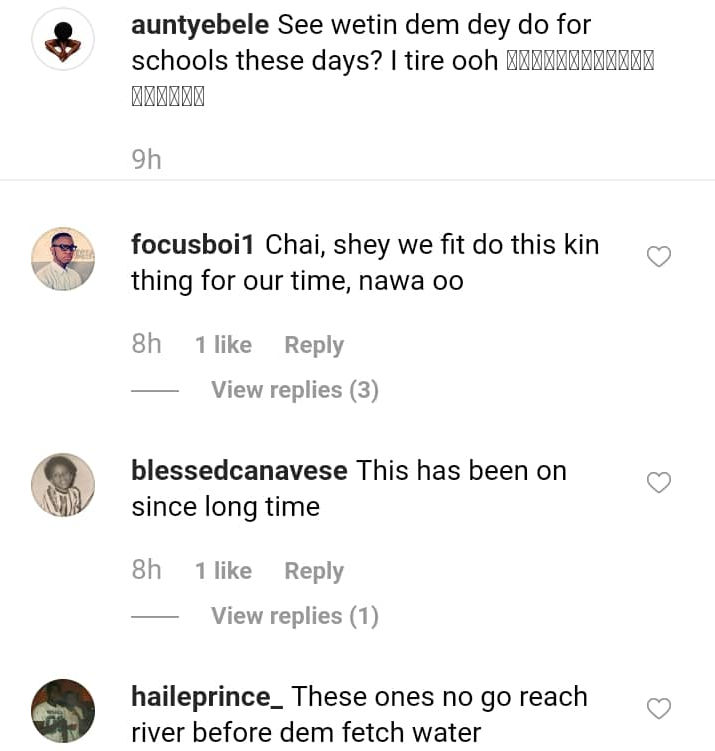Tap heart on haileprince_'s comment
The image size is (715, 751).
(x=658, y=709)
